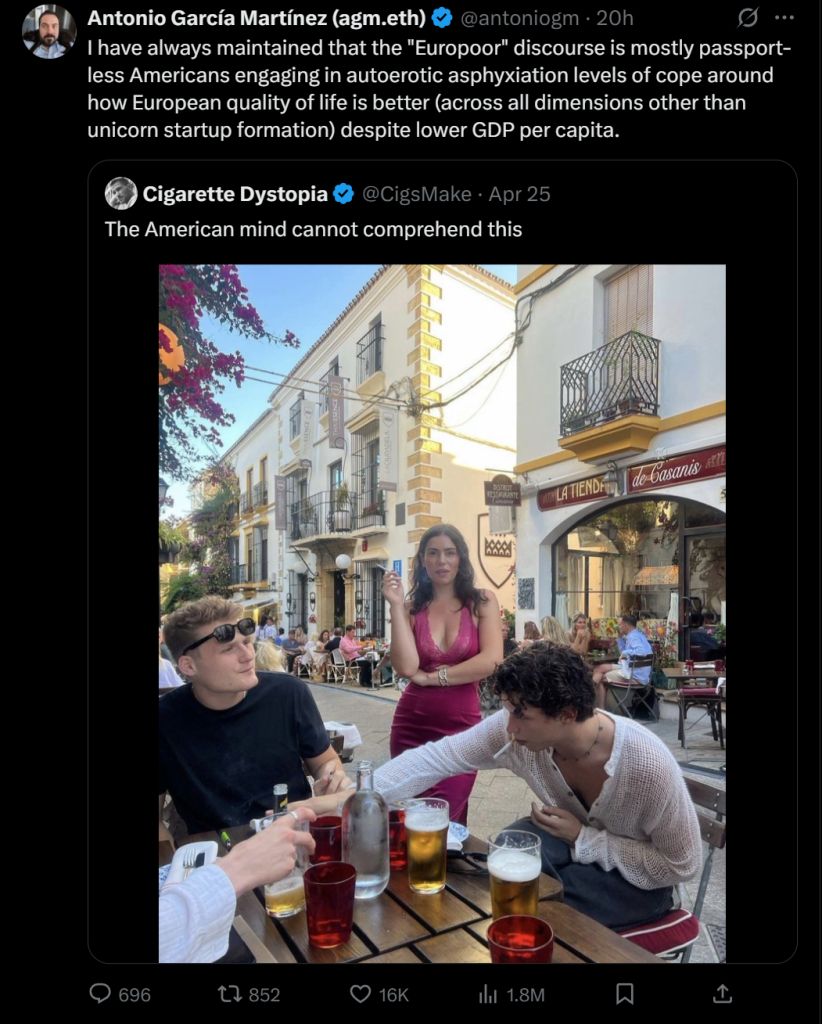Bookmark this post
The height and width of the screenshot is (1024, 822).
click(x=625, y=994)
